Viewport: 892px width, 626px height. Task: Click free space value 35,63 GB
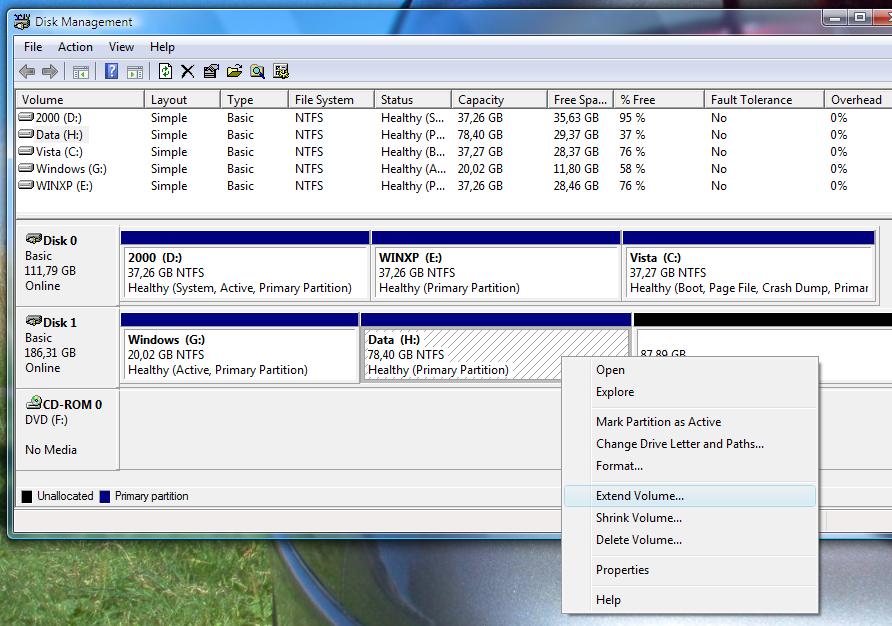[576, 118]
